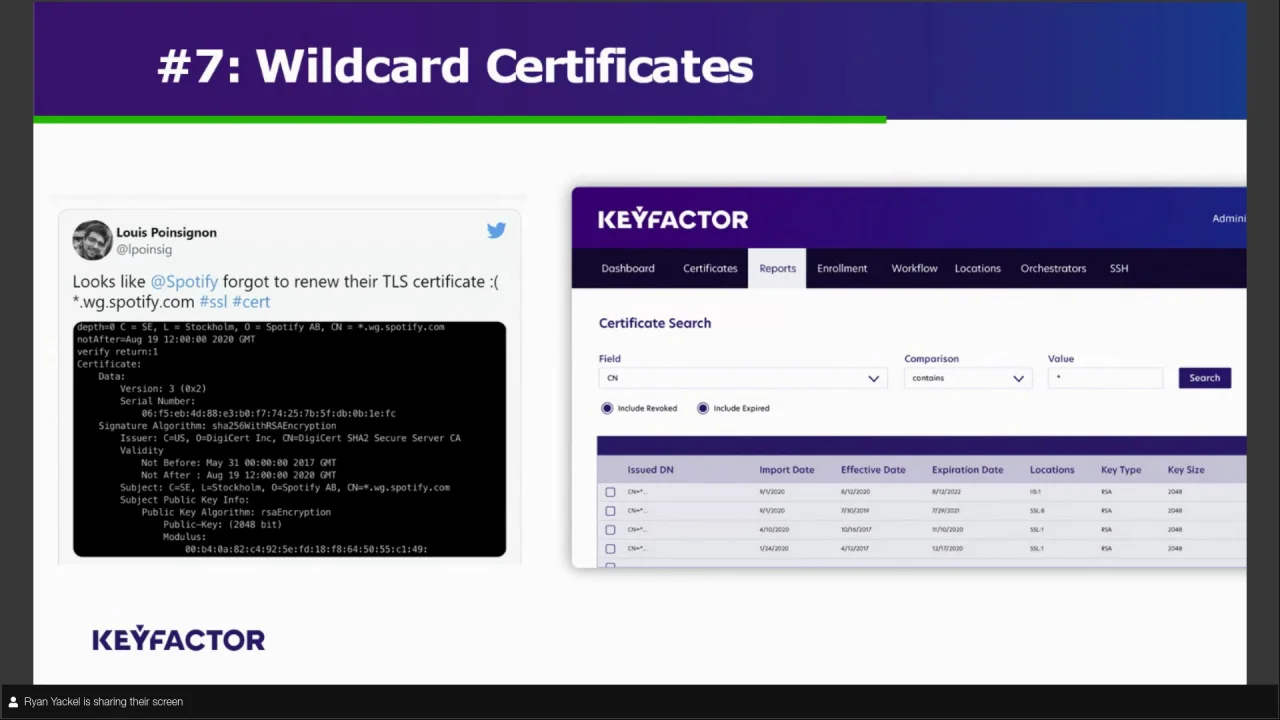Click the Search button
The height and width of the screenshot is (720, 1280).
1204,378
